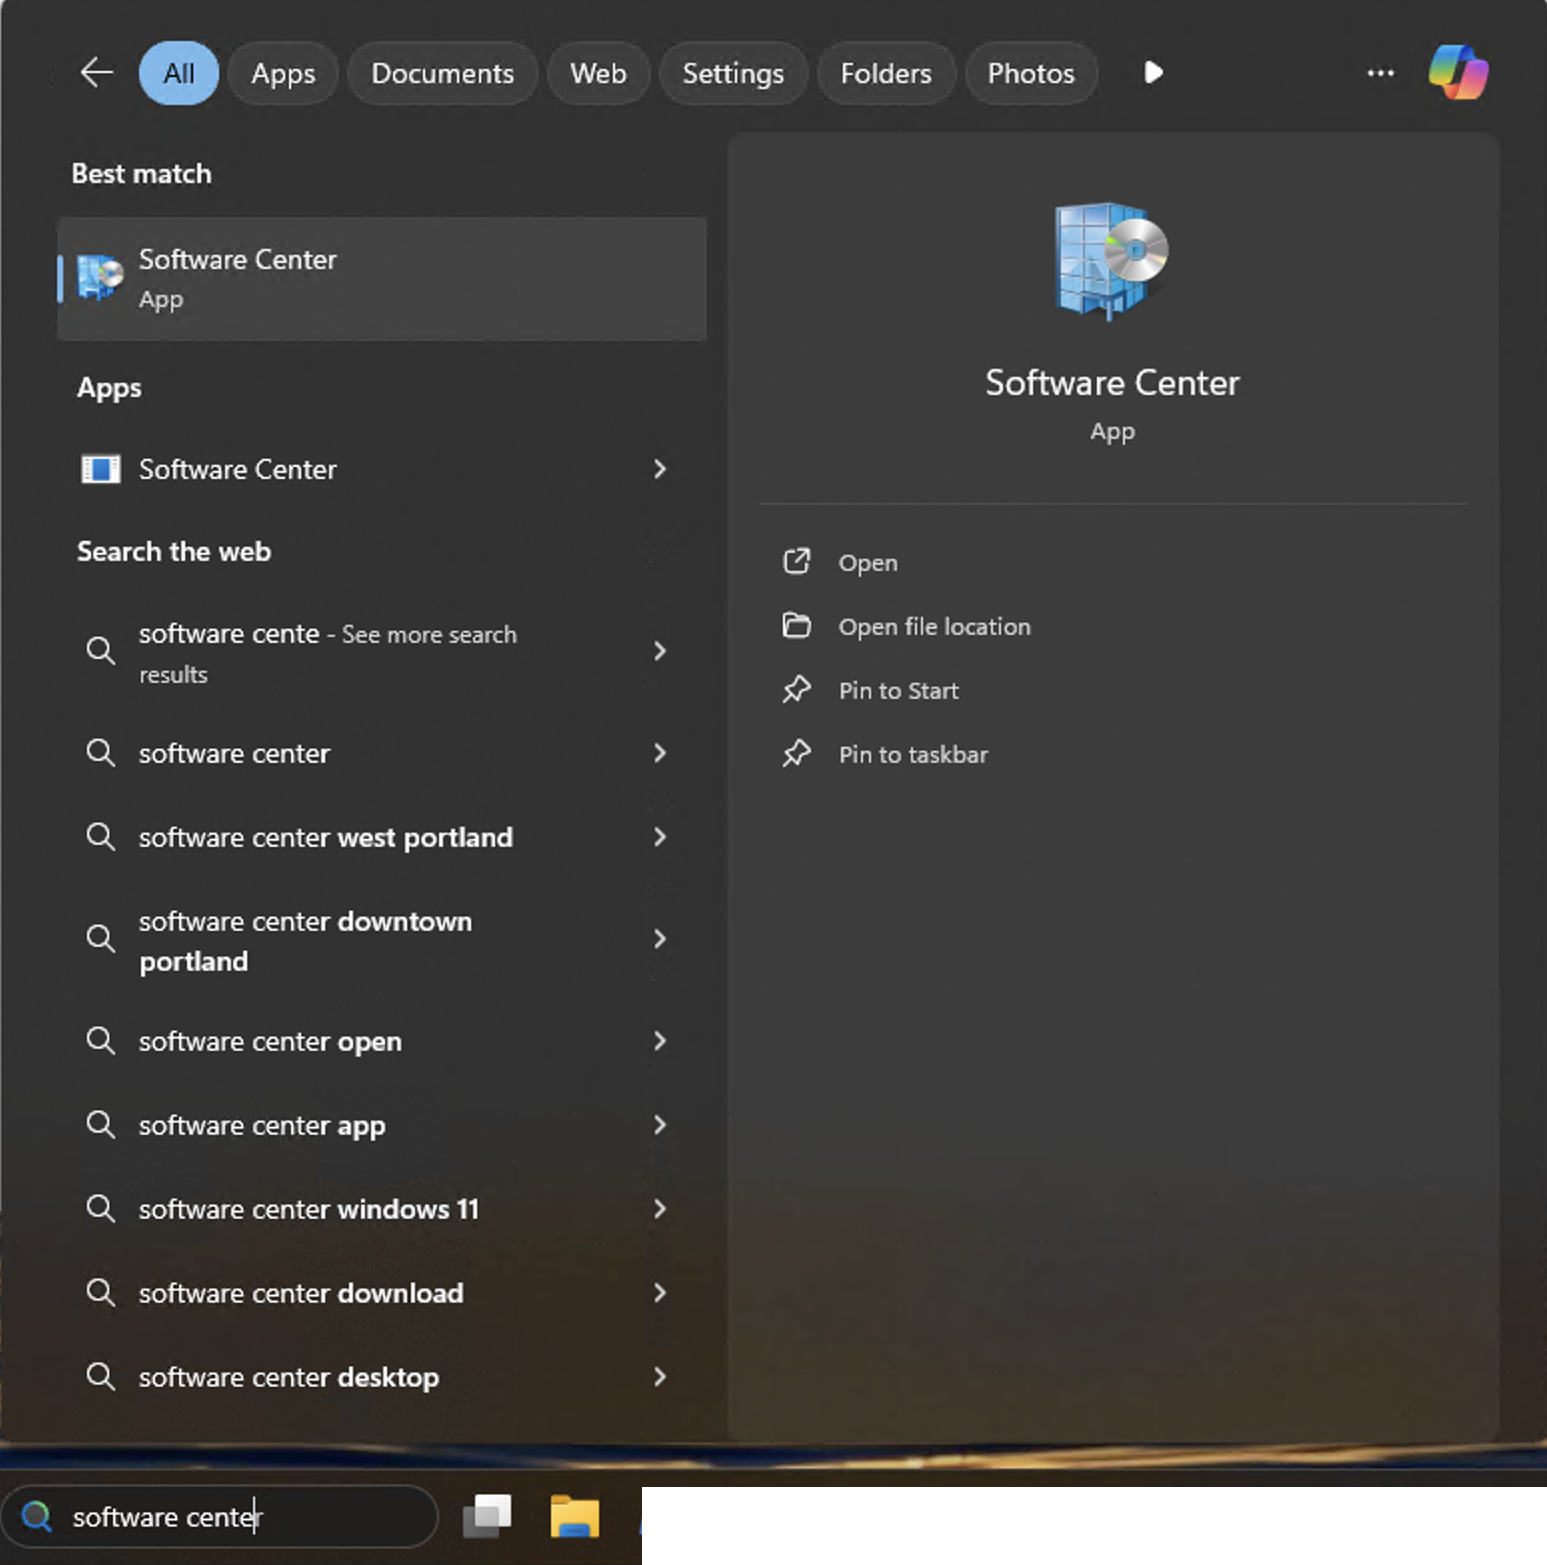Viewport: 1547px width, 1565px height.
Task: Click the Pin to taskbar pin icon
Action: point(796,754)
